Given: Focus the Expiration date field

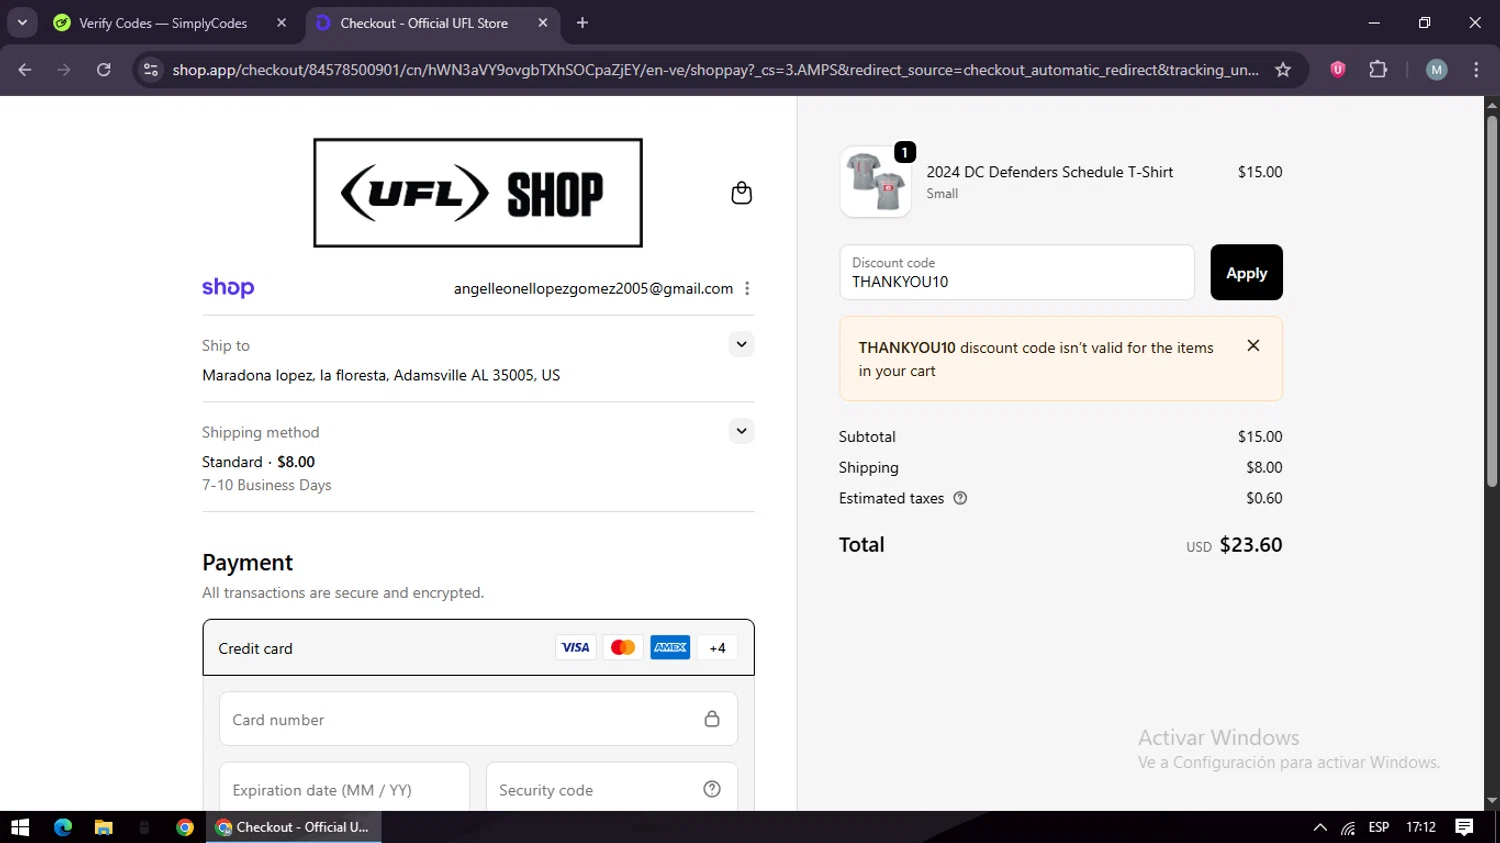Looking at the screenshot, I should click(x=345, y=789).
